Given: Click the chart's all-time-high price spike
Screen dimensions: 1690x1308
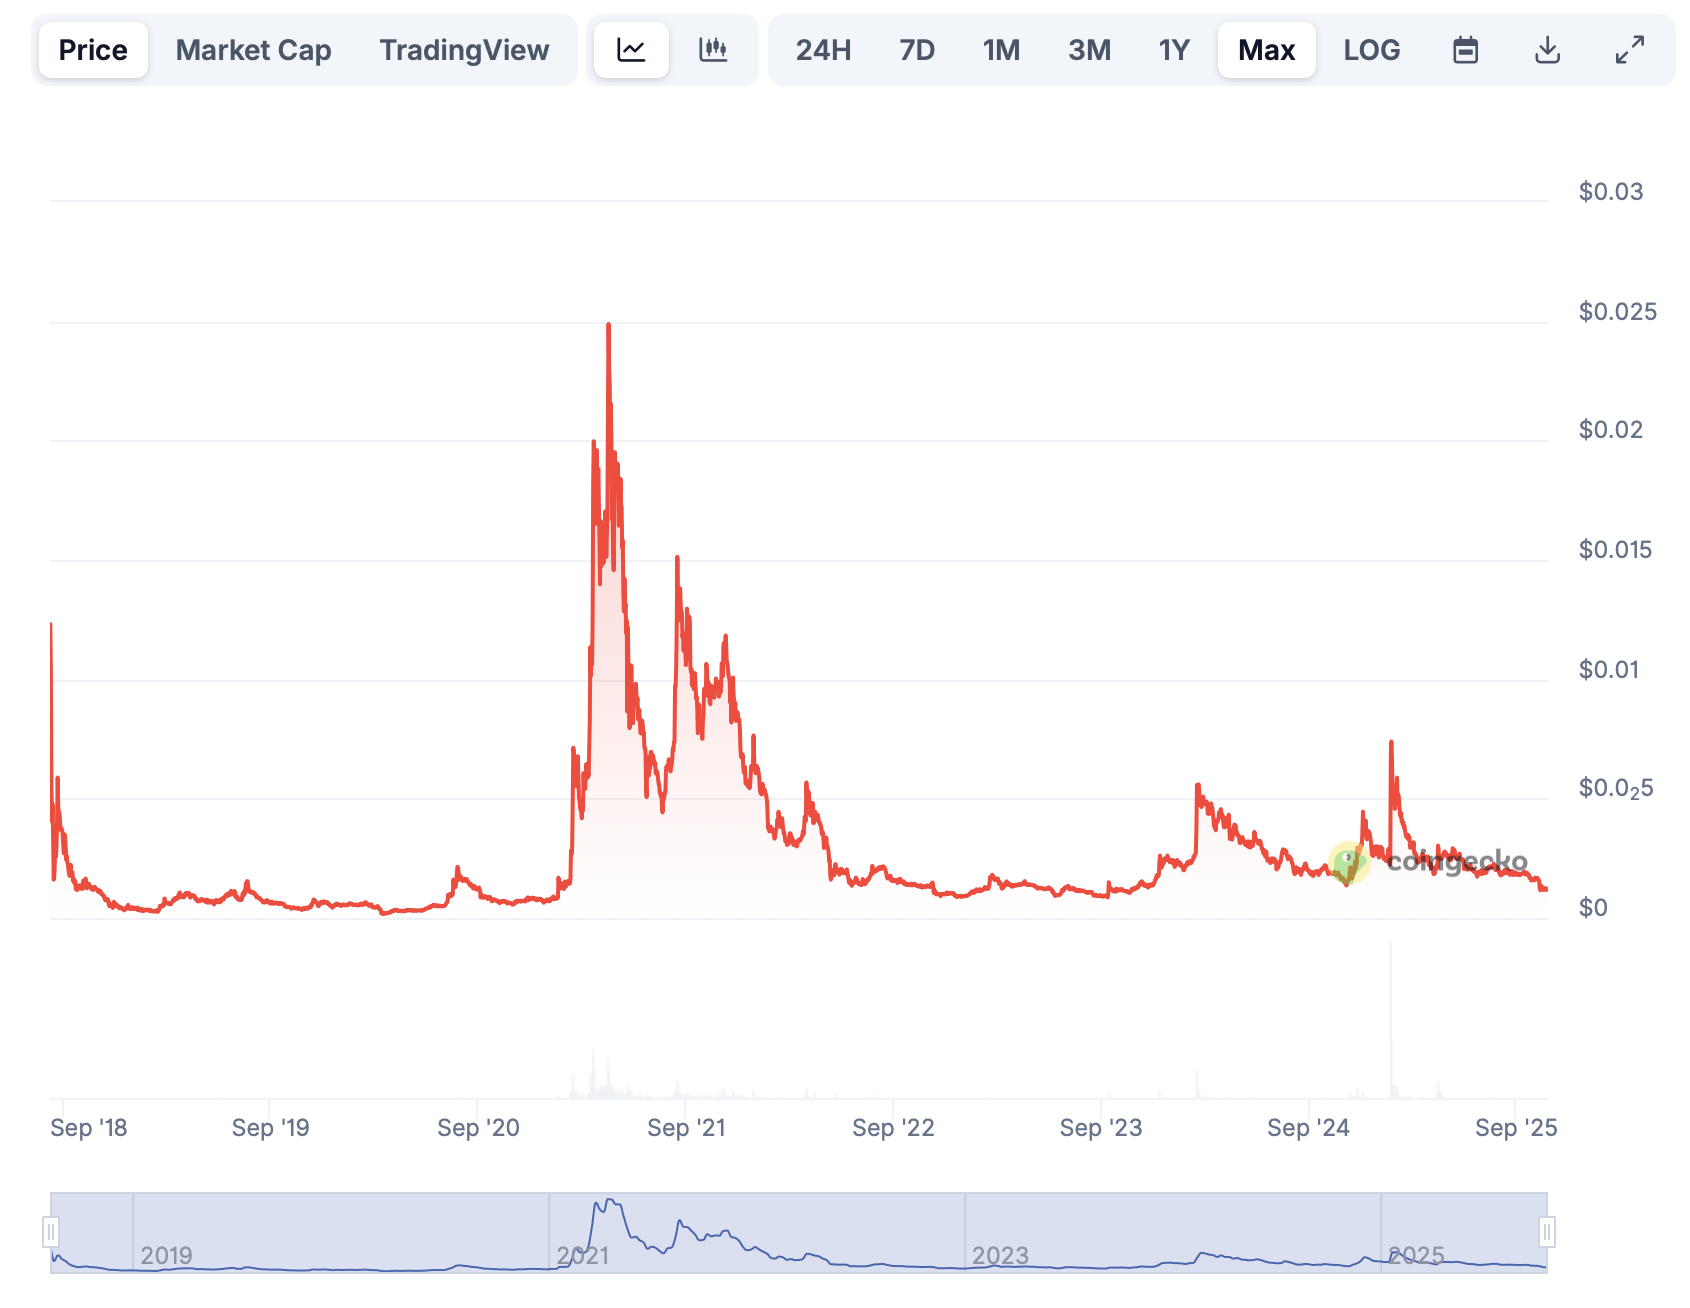Looking at the screenshot, I should (608, 326).
